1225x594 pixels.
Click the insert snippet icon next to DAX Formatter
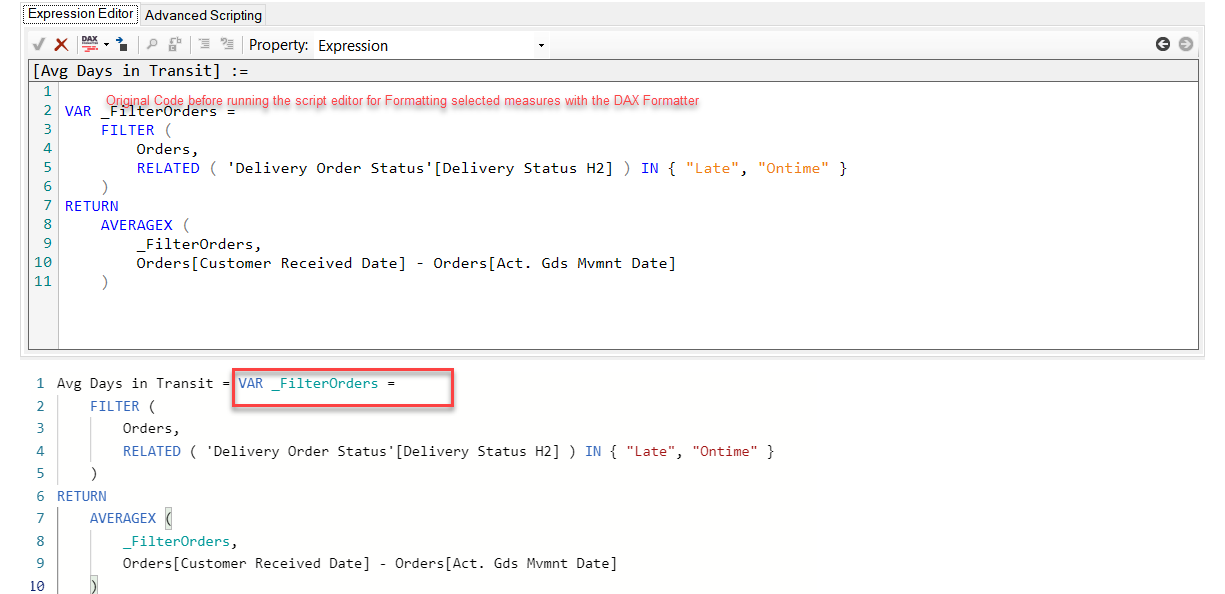[121, 44]
